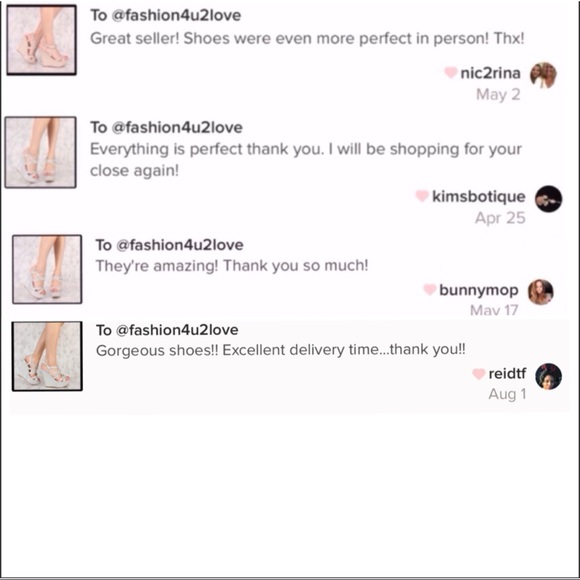Open nic2rina's profile avatar
Viewport: 580px width, 580px height.
tap(543, 75)
